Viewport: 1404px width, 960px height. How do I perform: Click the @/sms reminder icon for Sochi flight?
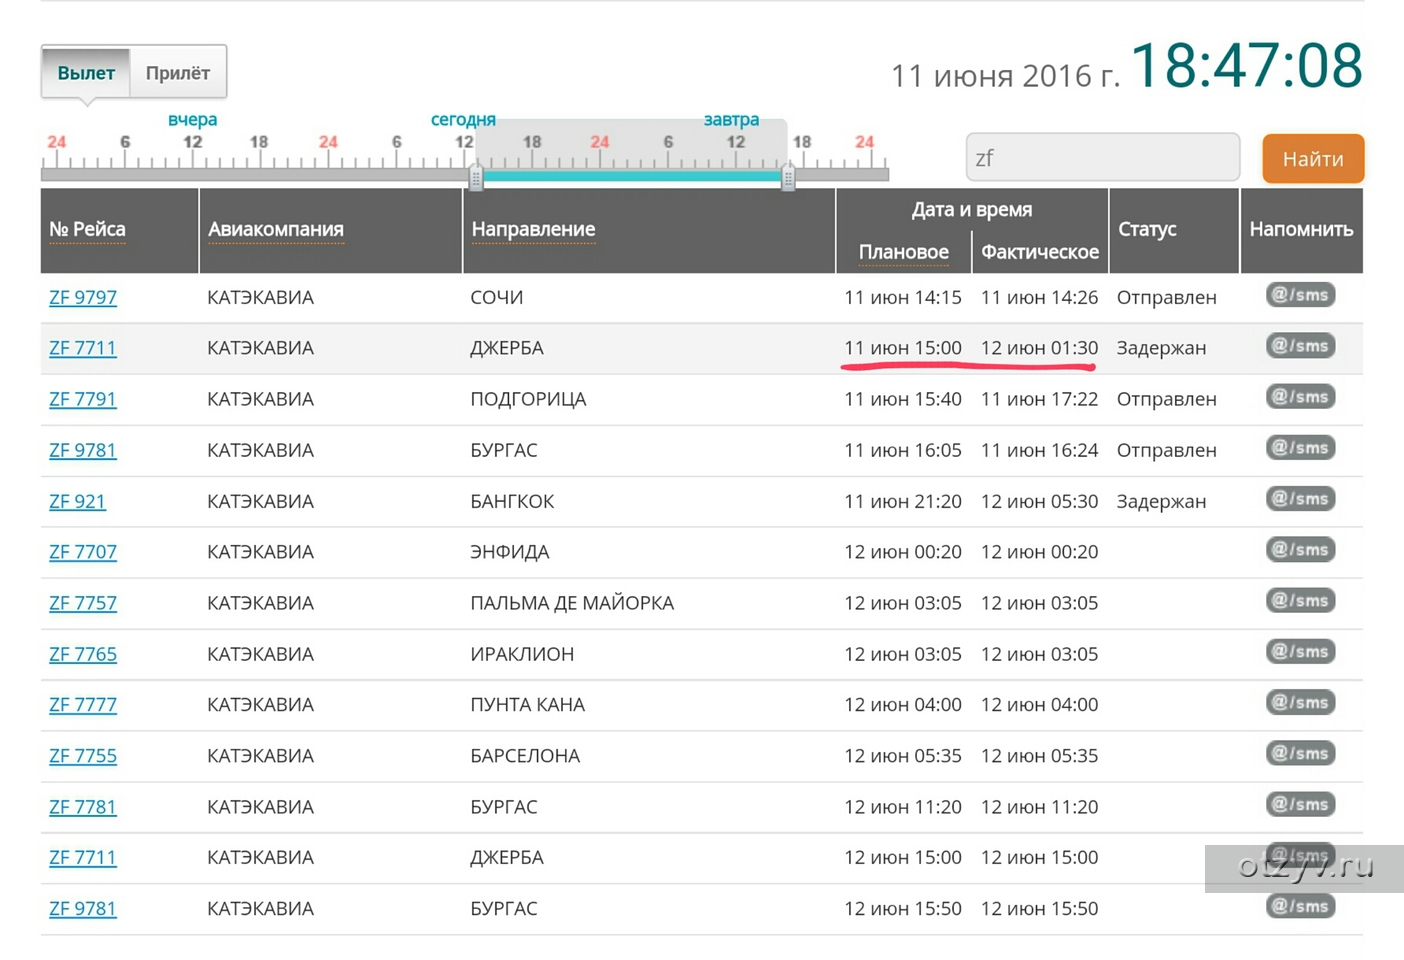coord(1300,295)
